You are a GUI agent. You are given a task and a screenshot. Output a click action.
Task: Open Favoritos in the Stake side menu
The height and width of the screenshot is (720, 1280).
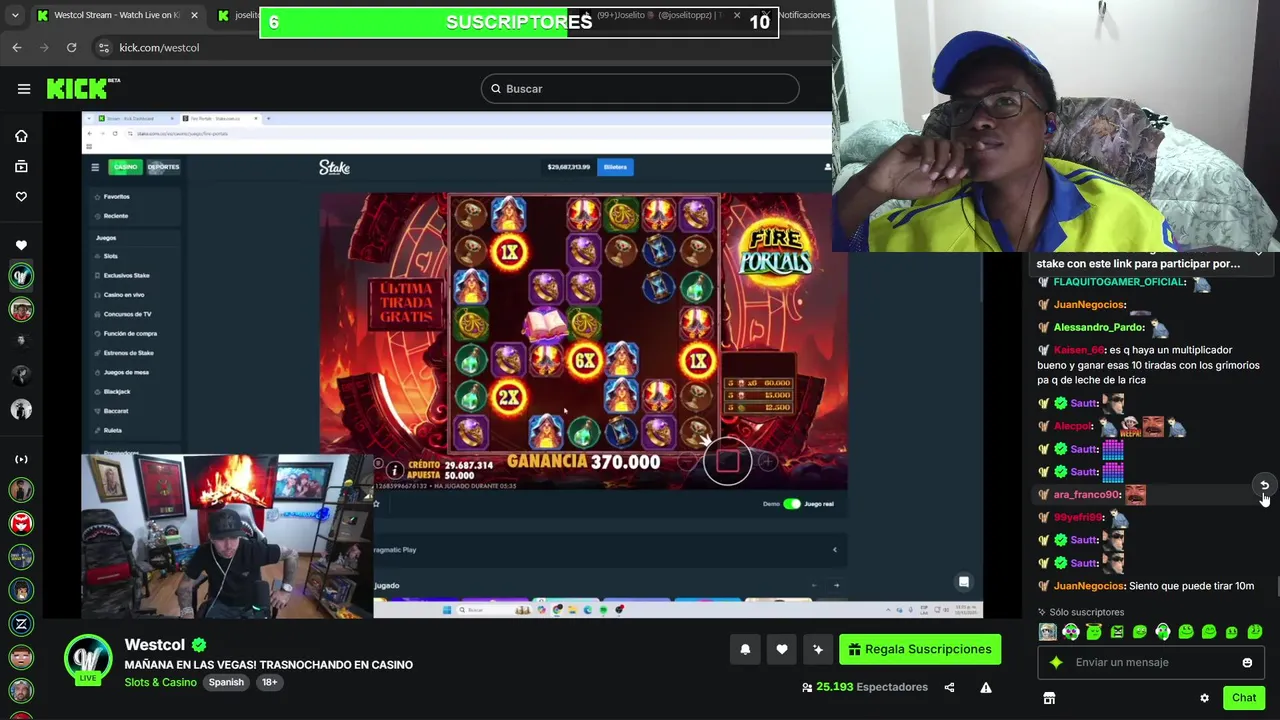click(116, 197)
